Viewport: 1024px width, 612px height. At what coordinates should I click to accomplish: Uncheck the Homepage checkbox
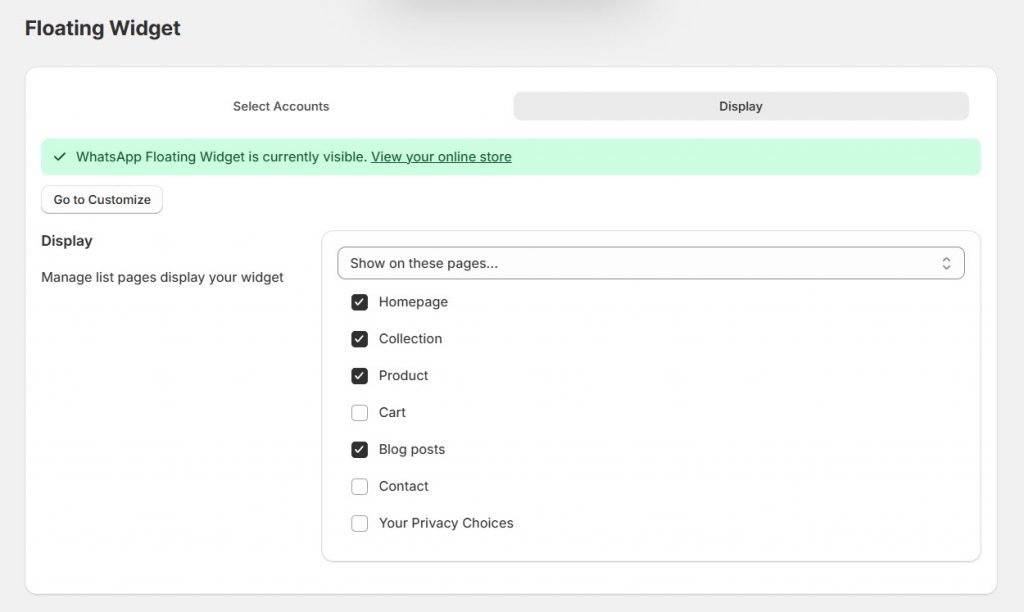[359, 302]
